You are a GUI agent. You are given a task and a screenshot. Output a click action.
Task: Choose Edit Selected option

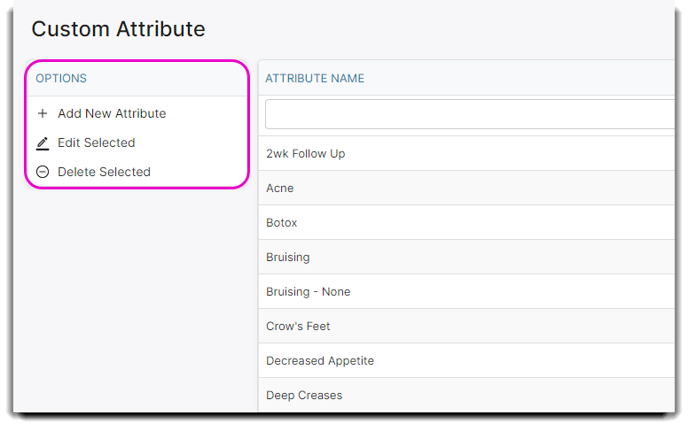pyautogui.click(x=86, y=143)
